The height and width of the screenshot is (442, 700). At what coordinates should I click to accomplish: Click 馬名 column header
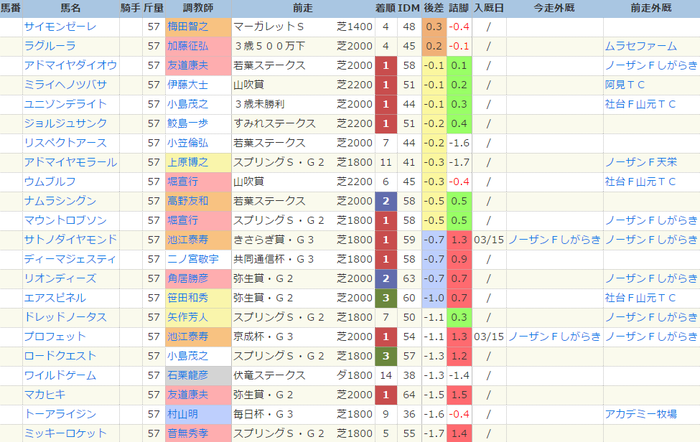[x=71, y=8]
